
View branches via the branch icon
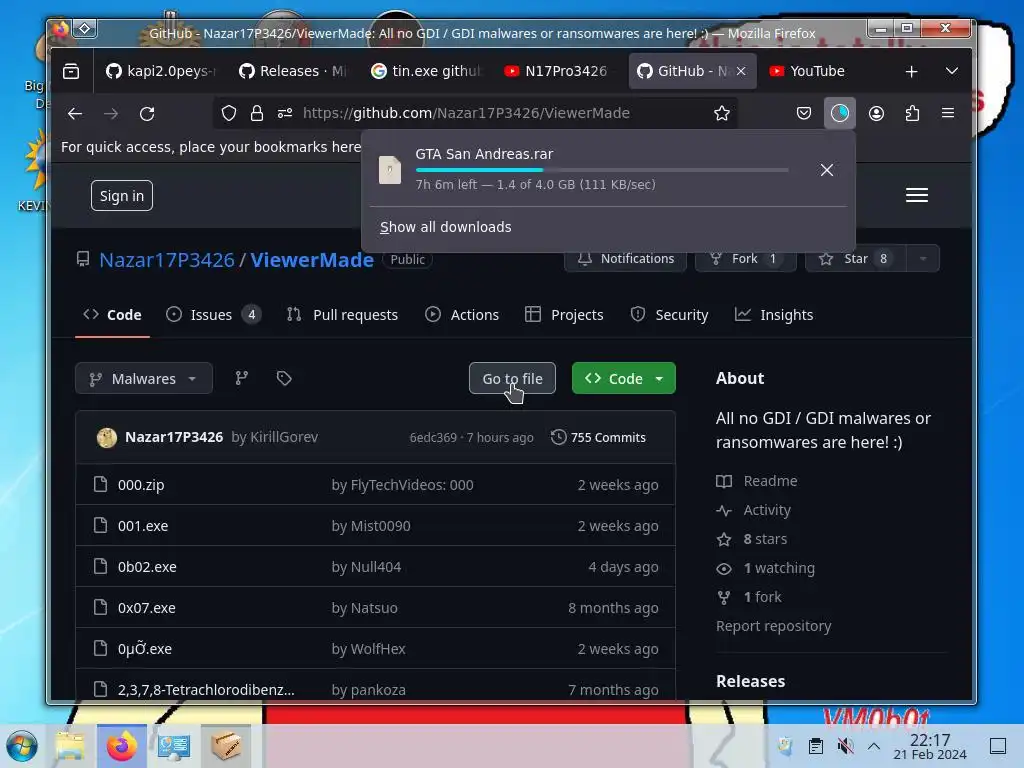click(242, 379)
